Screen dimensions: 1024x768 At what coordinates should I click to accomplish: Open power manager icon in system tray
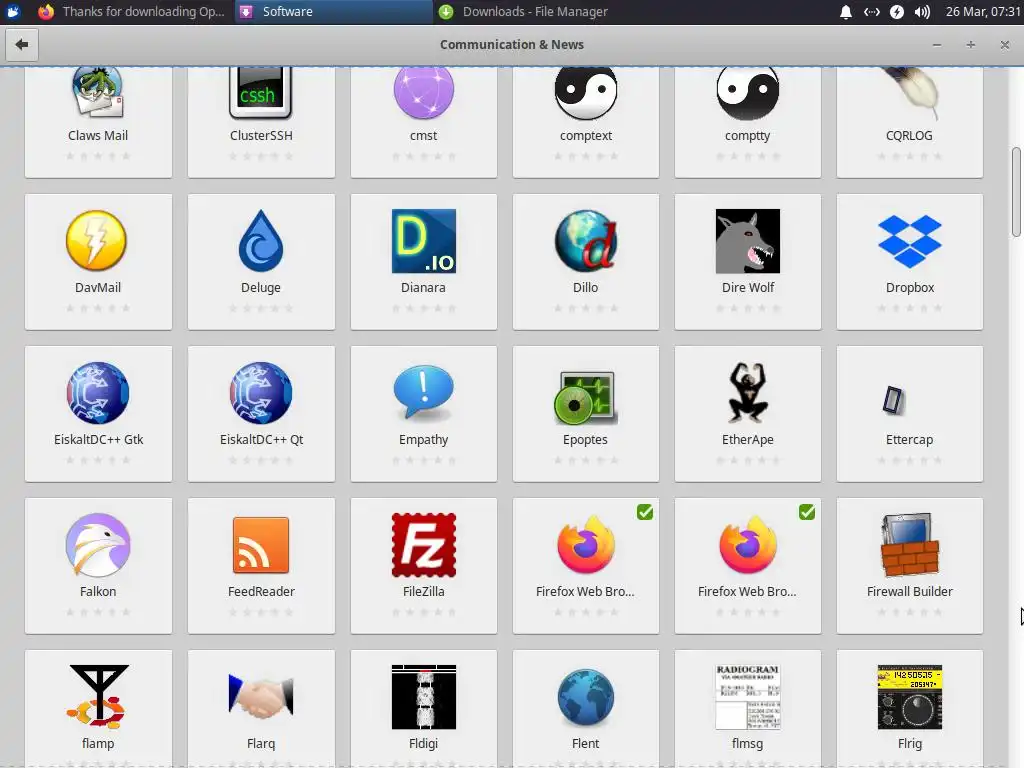point(897,12)
